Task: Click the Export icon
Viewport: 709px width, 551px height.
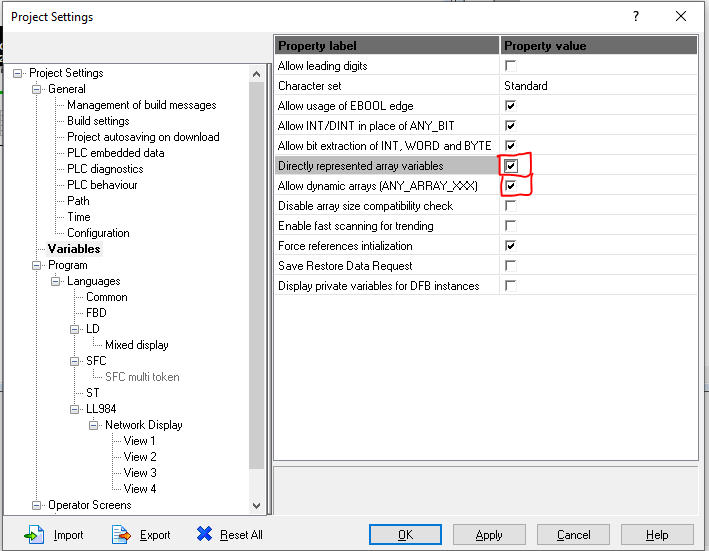Action: pyautogui.click(x=121, y=535)
